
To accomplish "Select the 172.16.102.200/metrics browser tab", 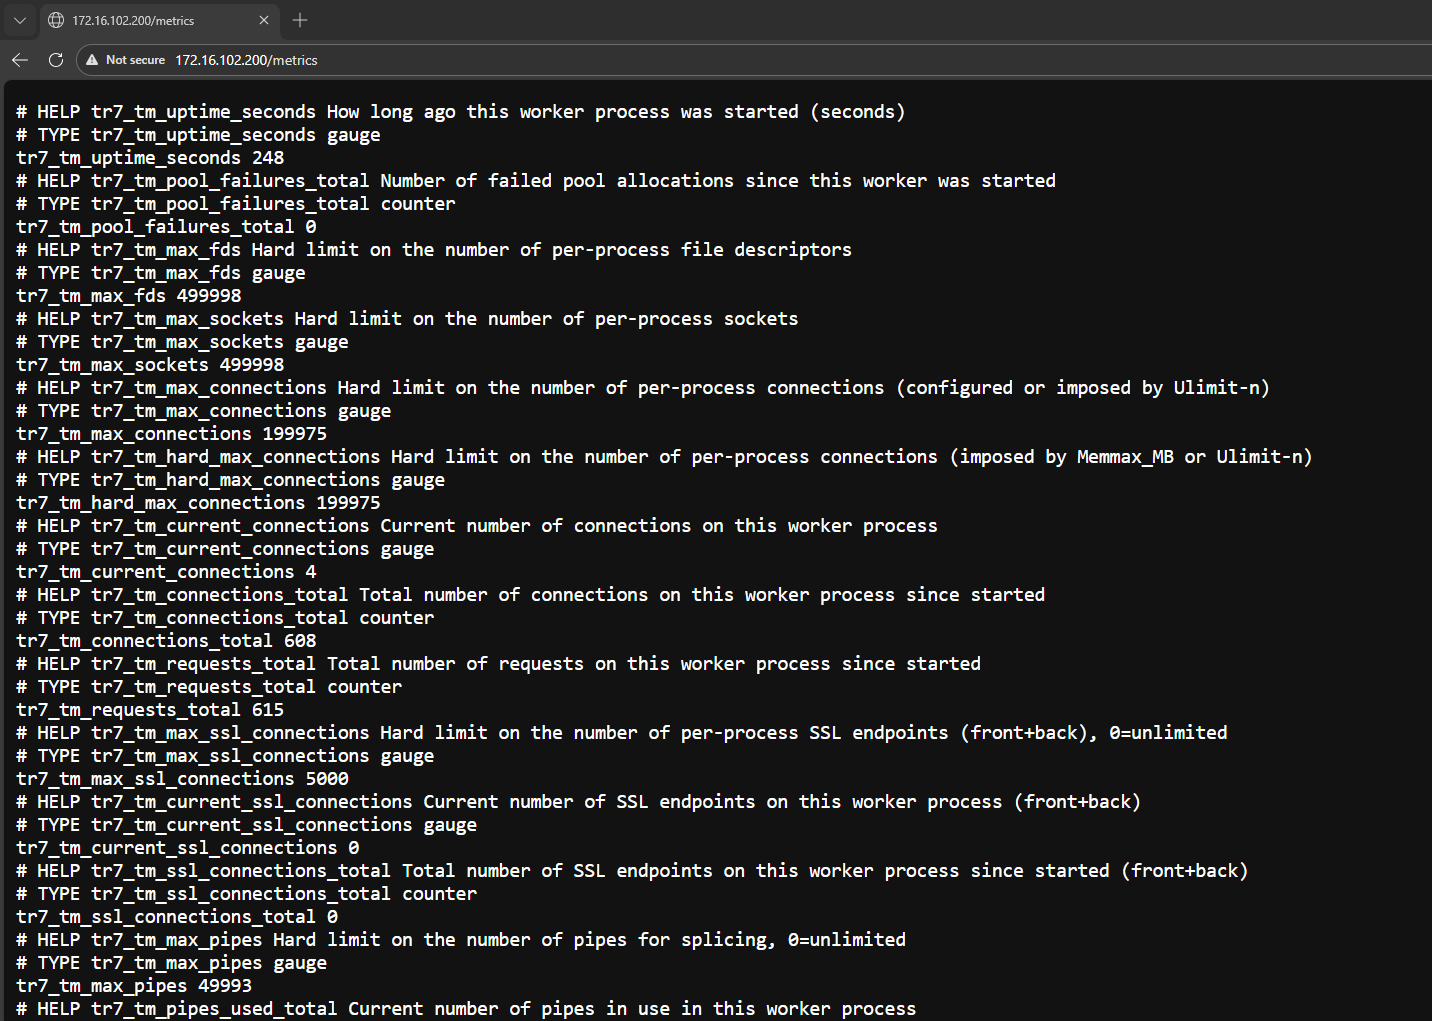I will [160, 20].
